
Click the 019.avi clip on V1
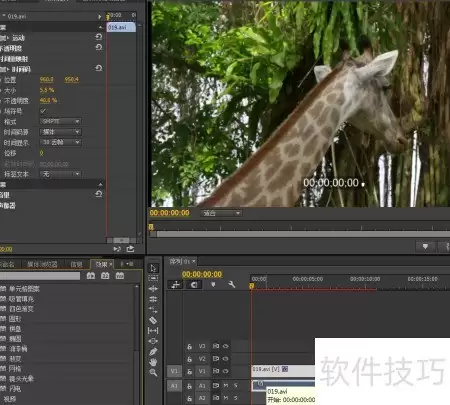[283, 369]
